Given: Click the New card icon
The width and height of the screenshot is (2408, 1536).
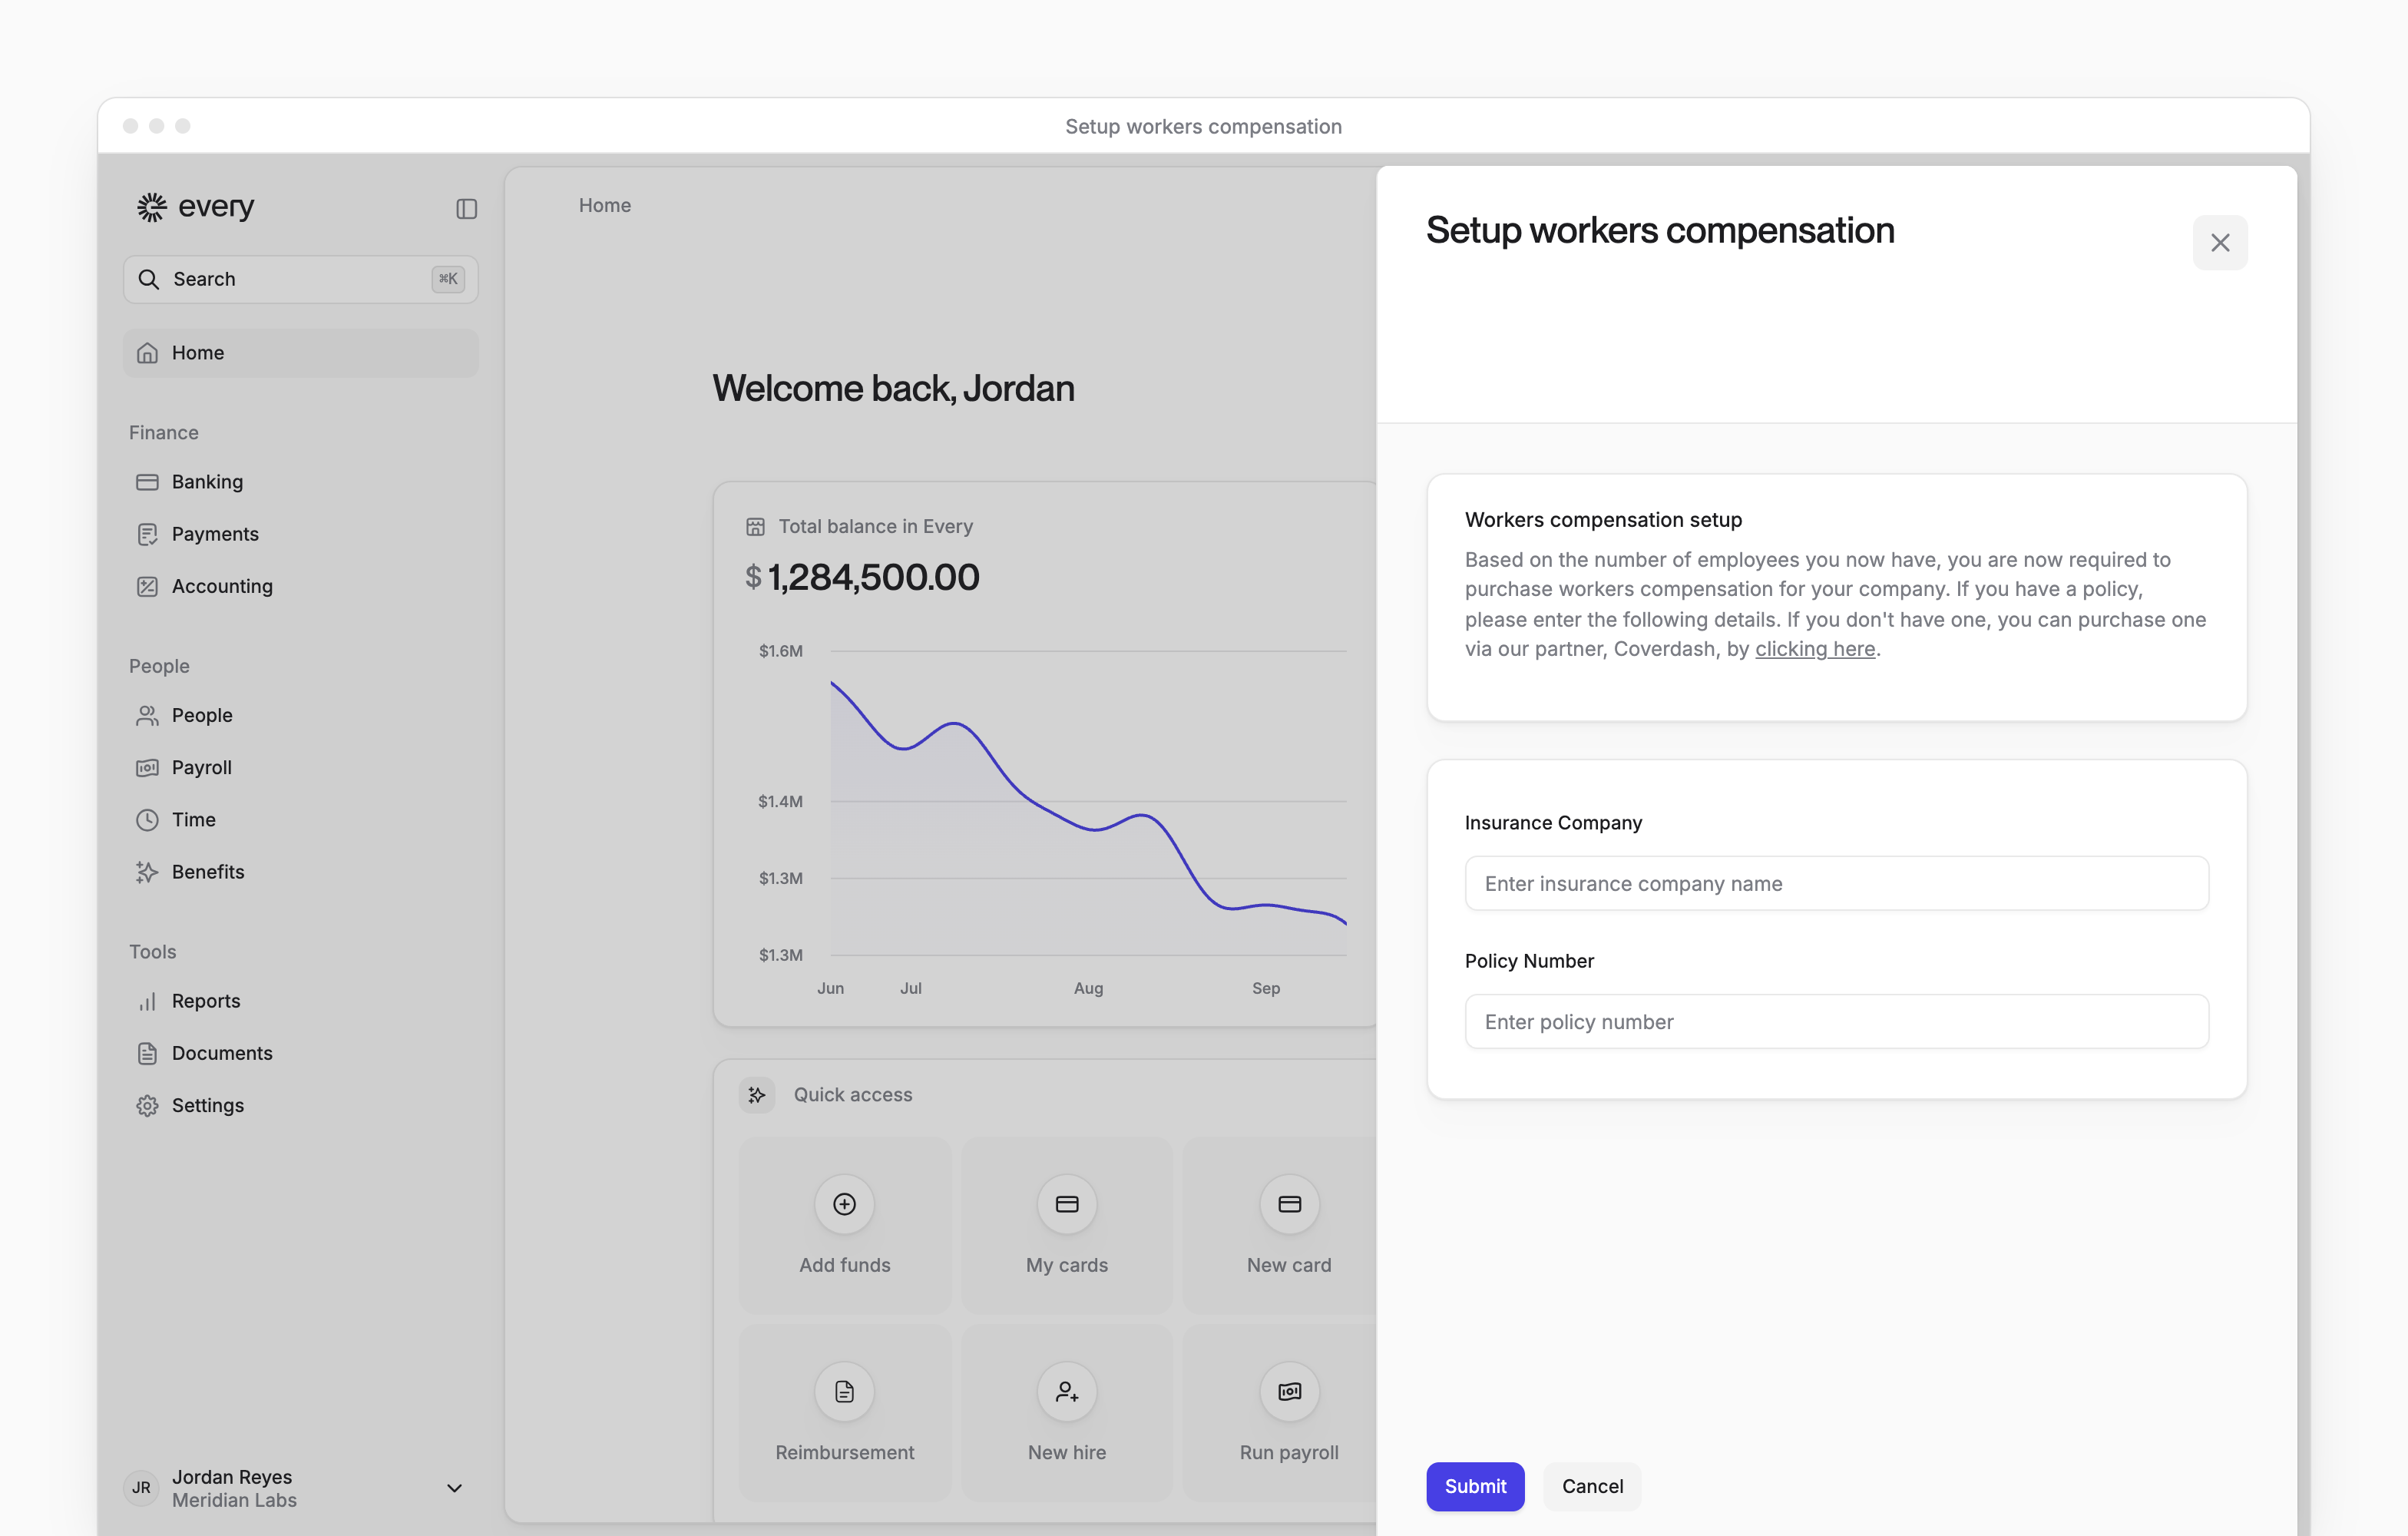Looking at the screenshot, I should [x=1289, y=1204].
